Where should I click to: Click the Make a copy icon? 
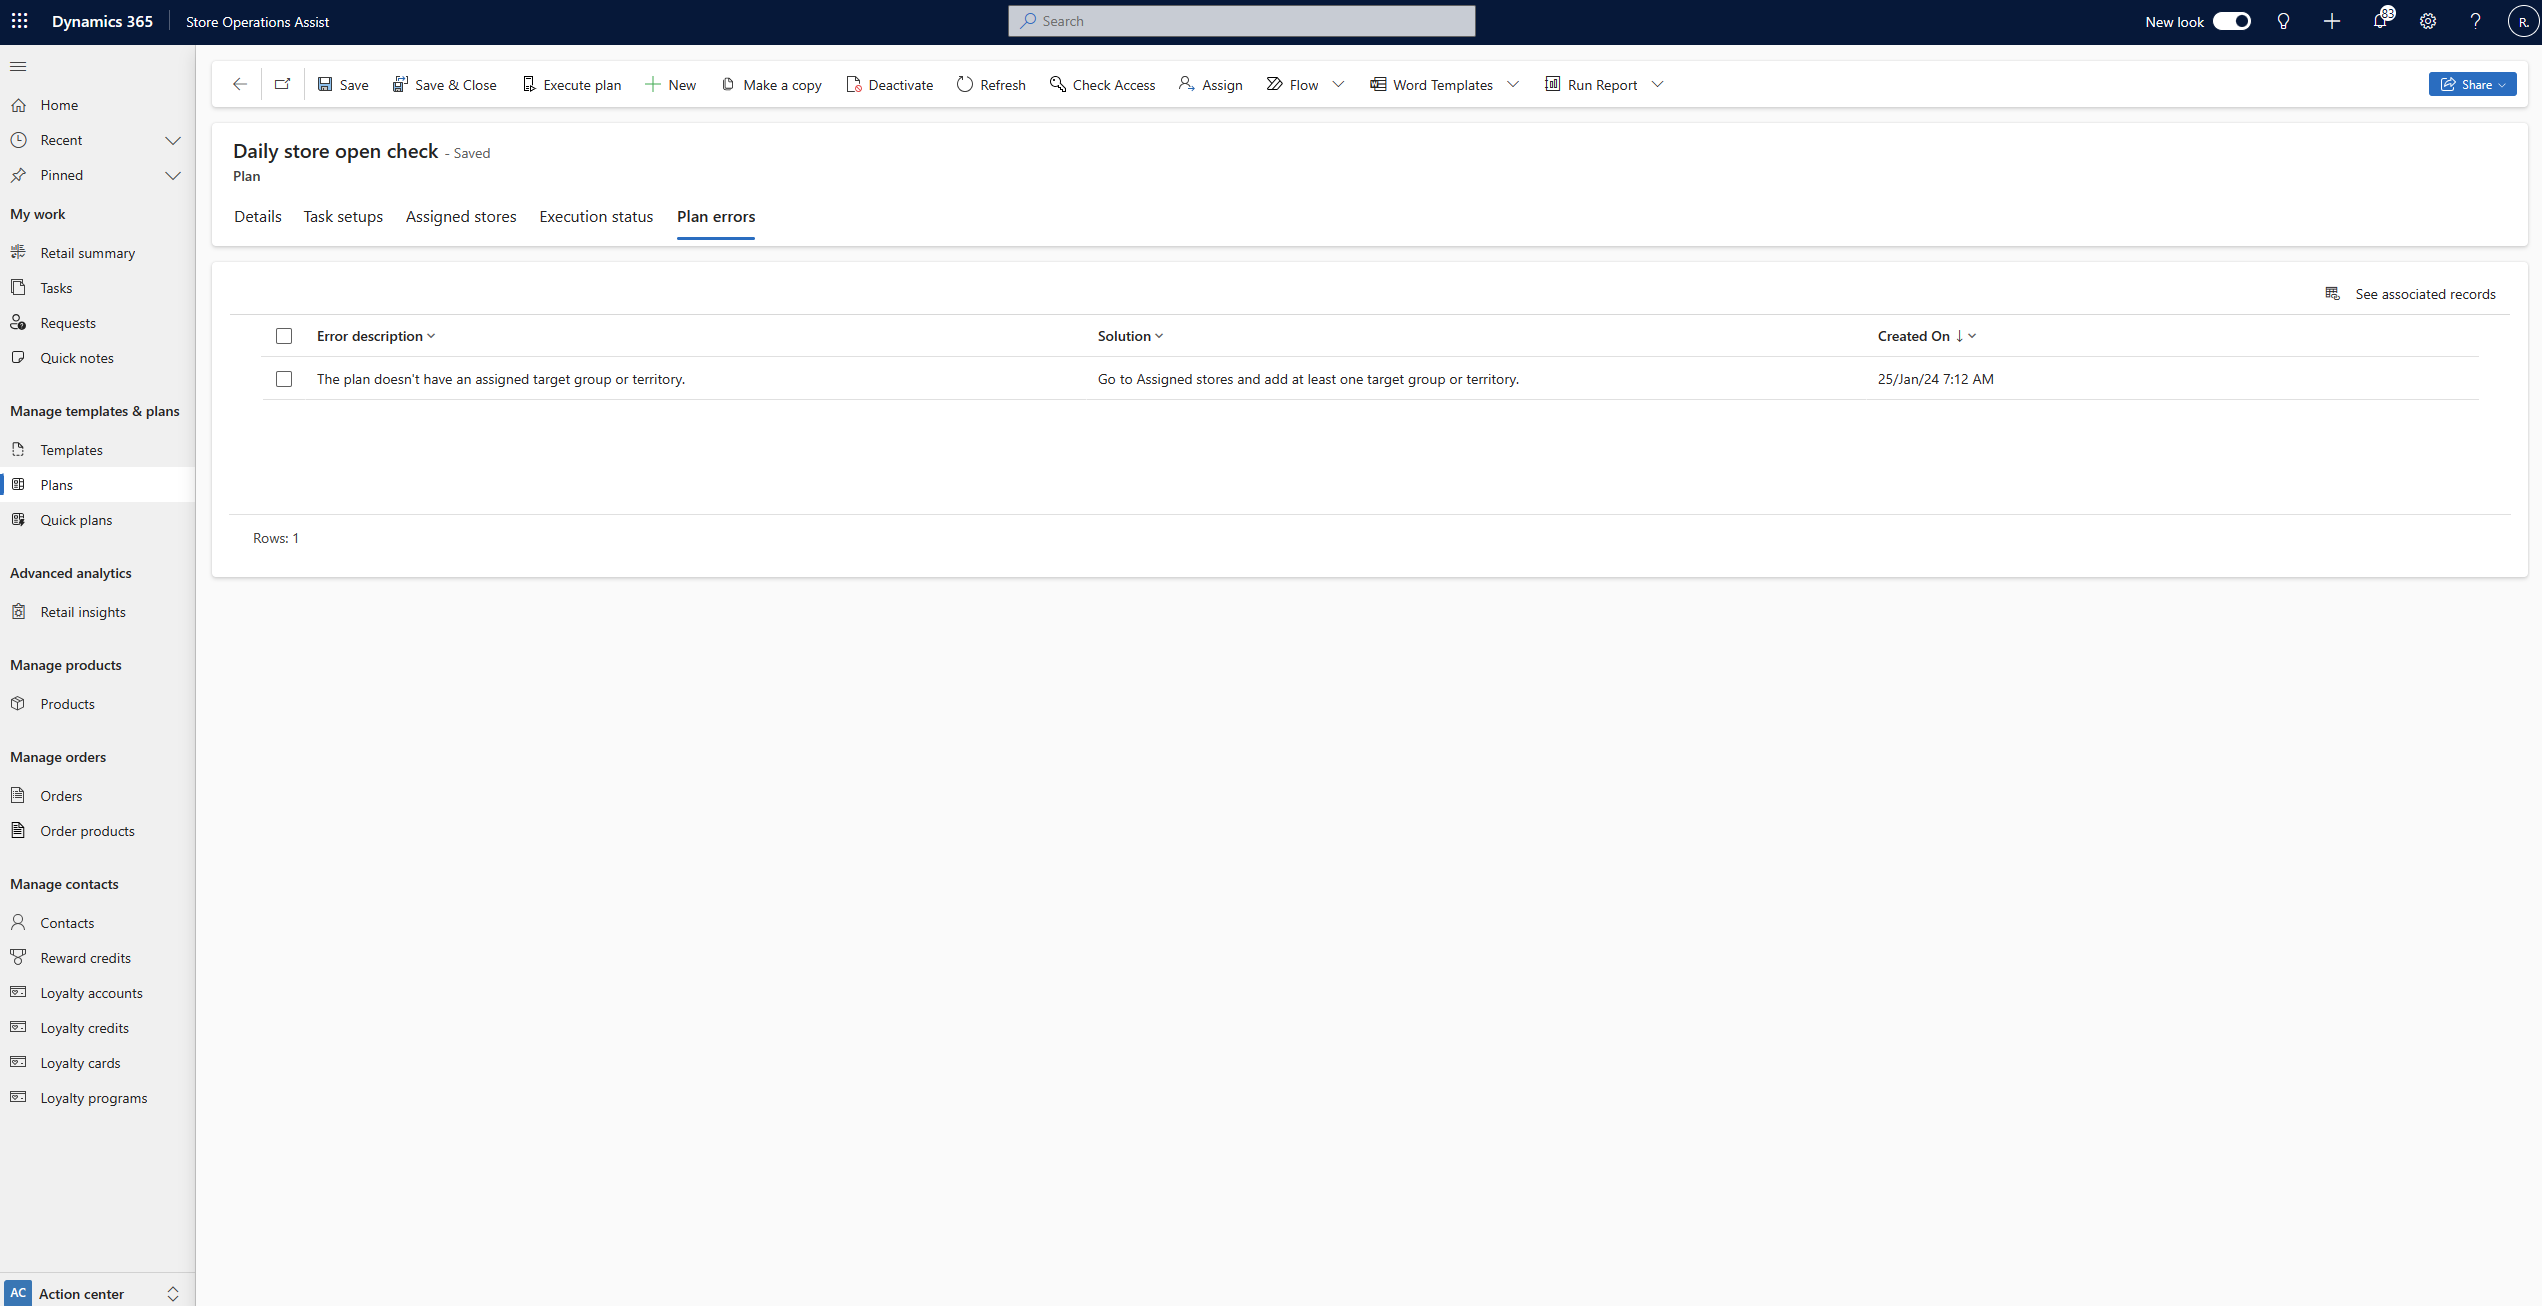728,83
